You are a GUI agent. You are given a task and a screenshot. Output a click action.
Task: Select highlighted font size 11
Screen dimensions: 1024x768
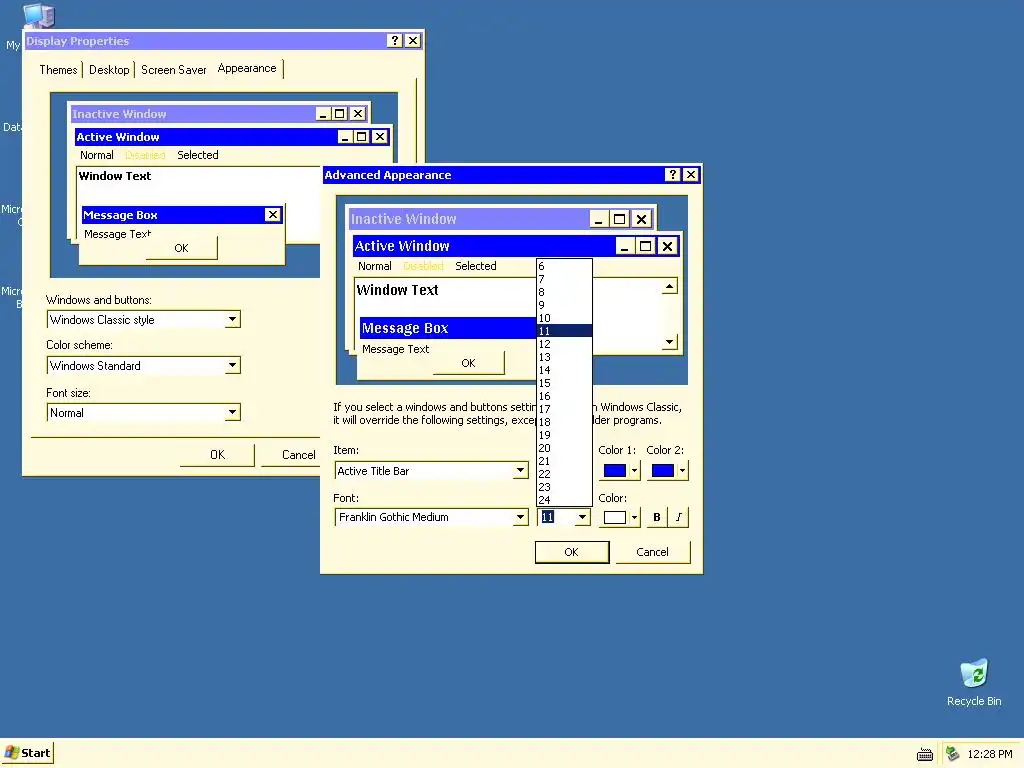[x=564, y=331]
